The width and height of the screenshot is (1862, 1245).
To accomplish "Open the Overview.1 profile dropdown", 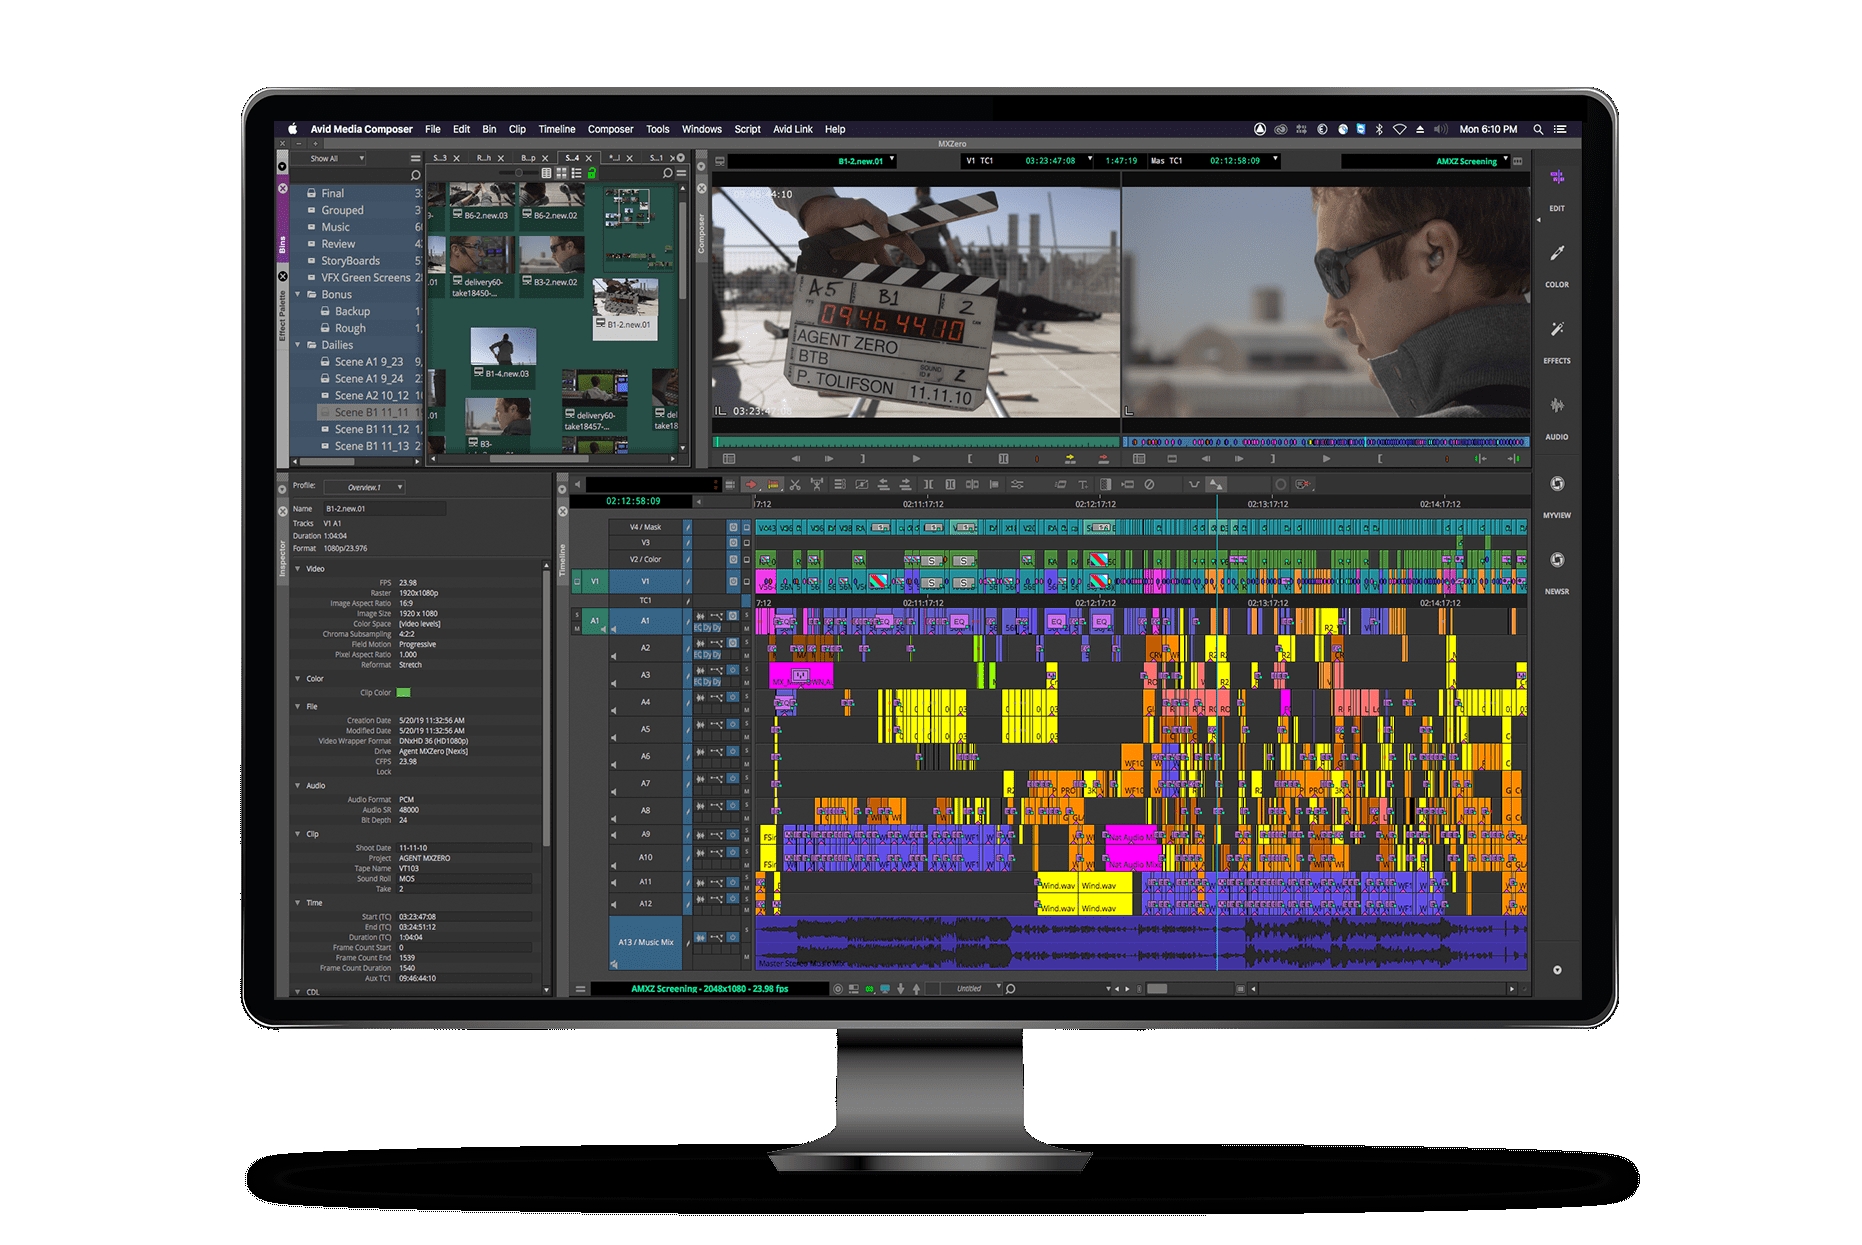I will tap(366, 487).
